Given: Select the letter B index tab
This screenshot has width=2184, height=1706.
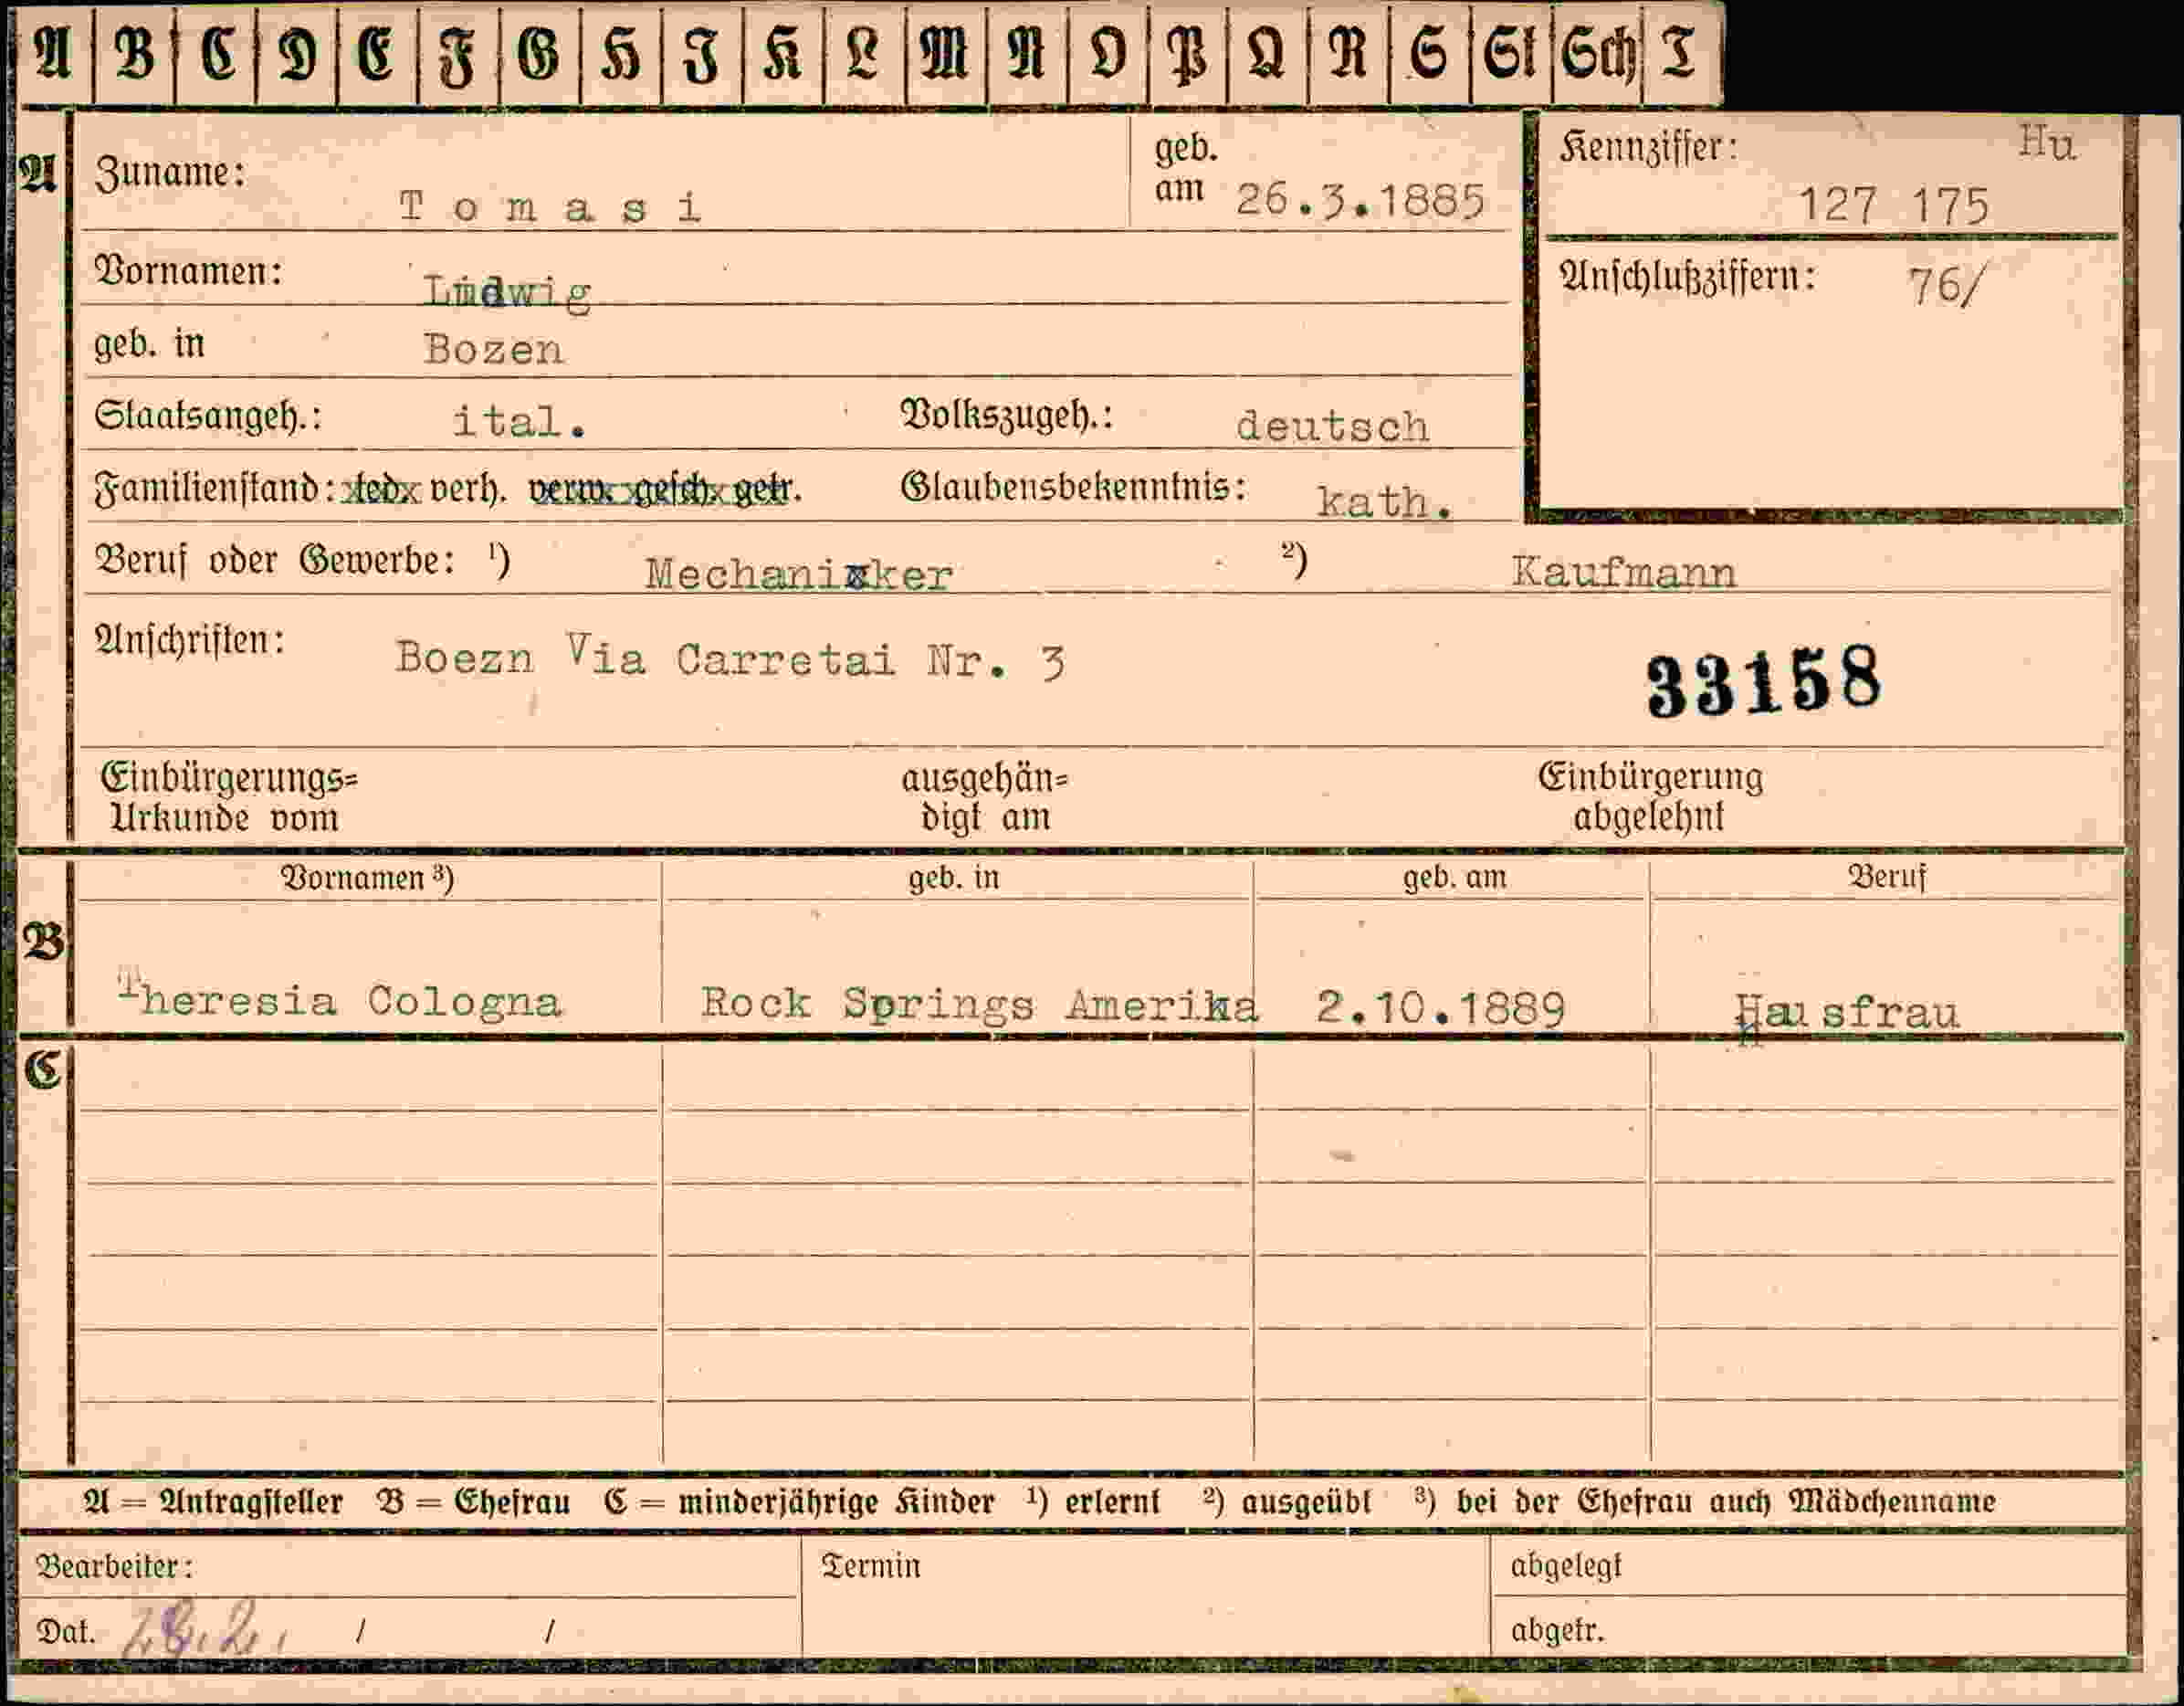Looking at the screenshot, I should coord(135,54).
